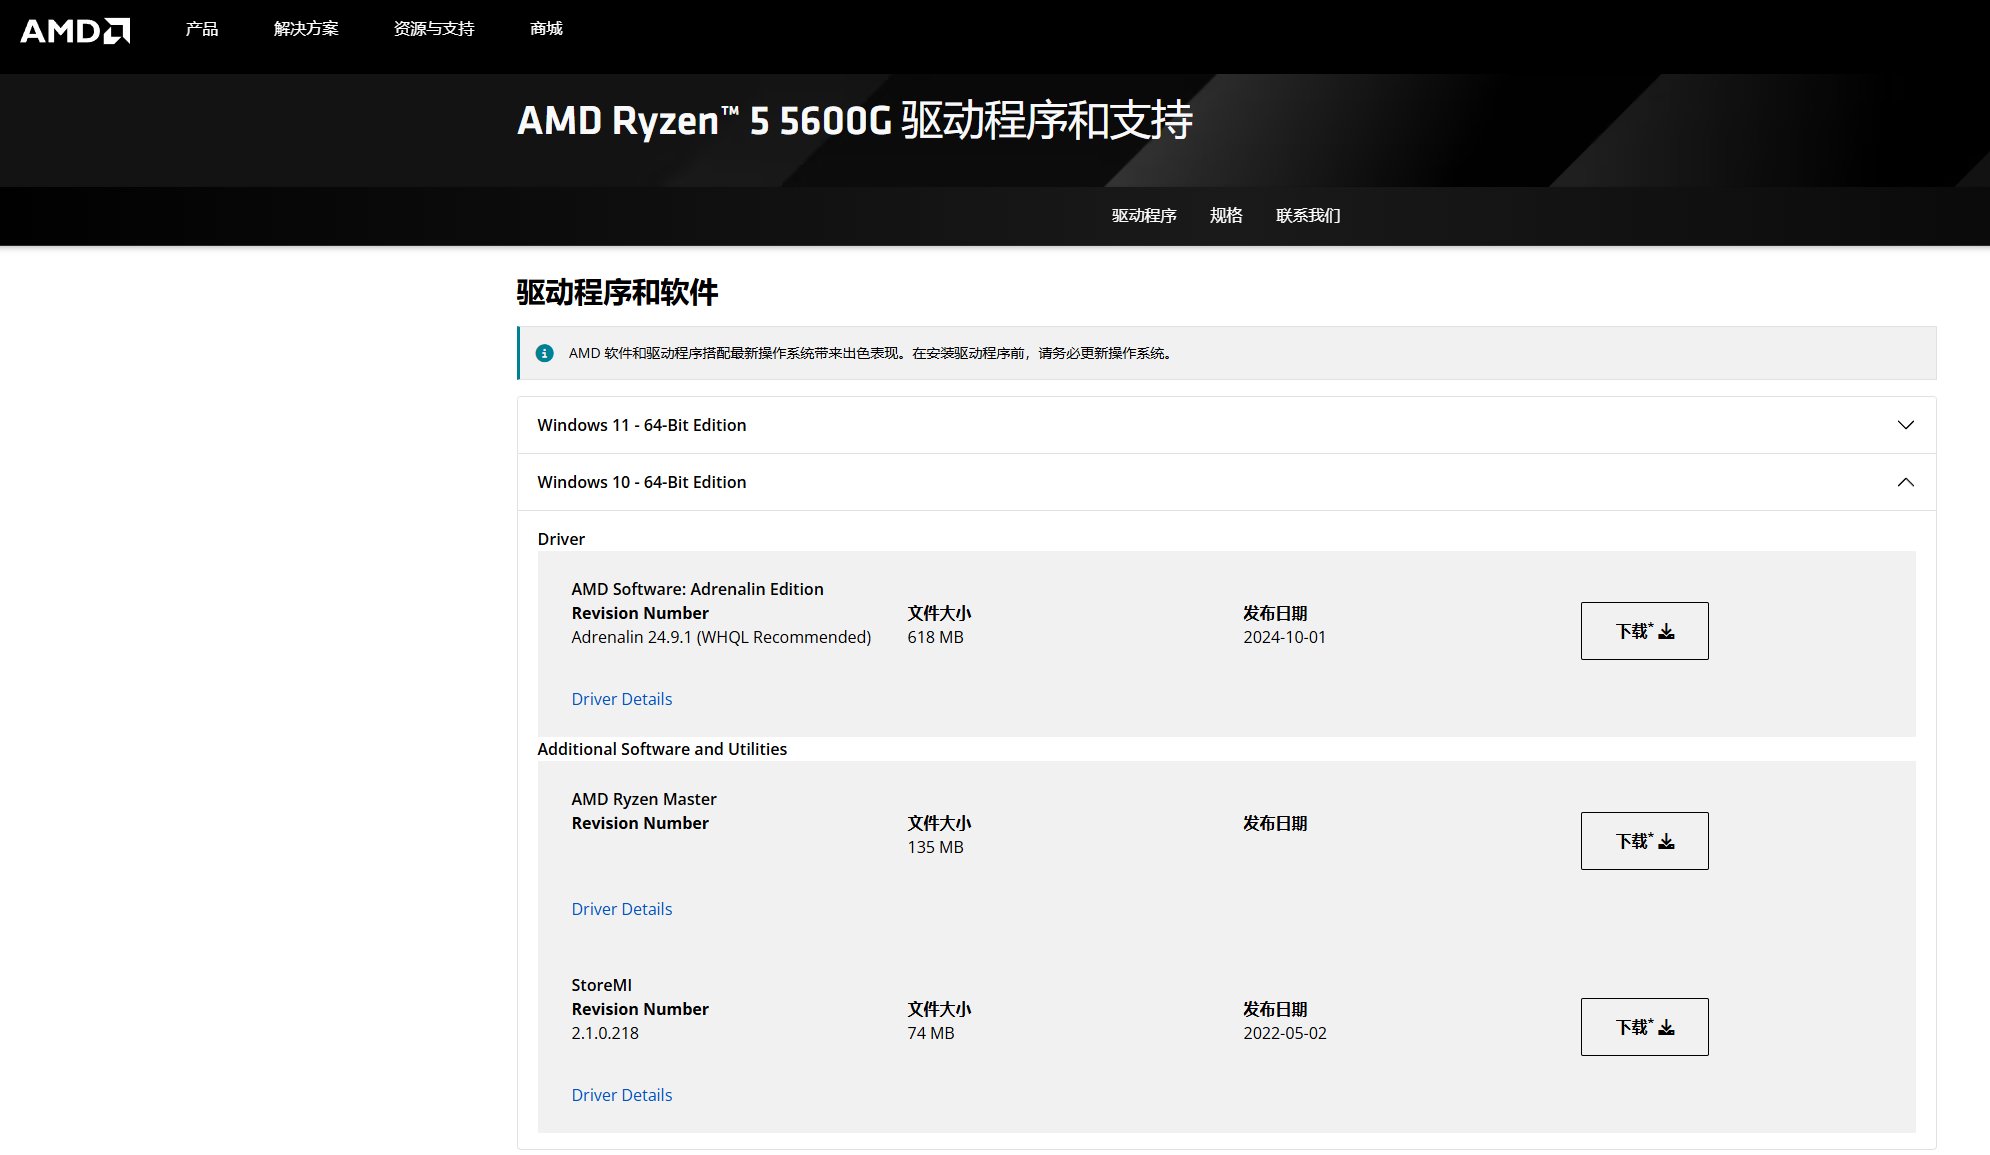Open the 解决方案 menu
This screenshot has height=1155, width=1990.
(x=306, y=29)
